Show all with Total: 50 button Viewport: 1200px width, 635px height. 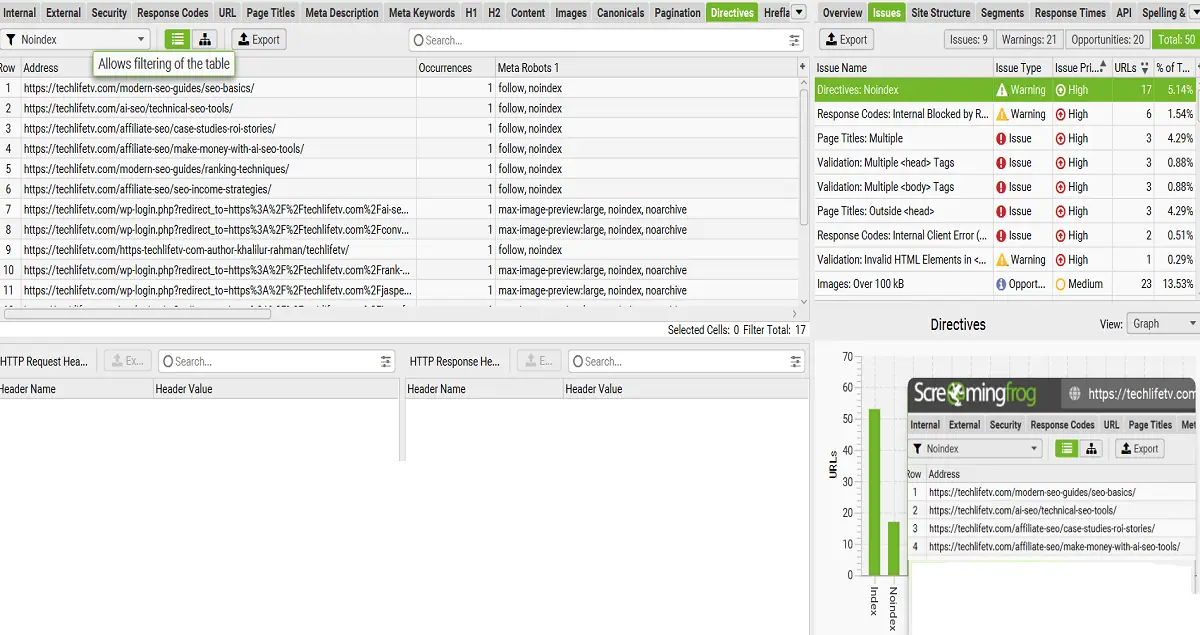[x=1175, y=39]
